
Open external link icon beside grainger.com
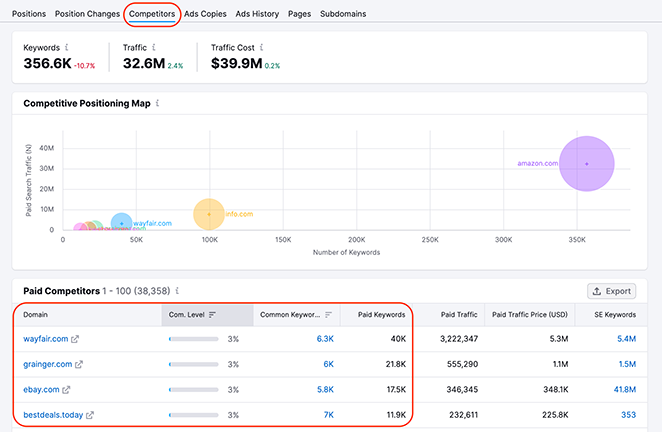(79, 365)
